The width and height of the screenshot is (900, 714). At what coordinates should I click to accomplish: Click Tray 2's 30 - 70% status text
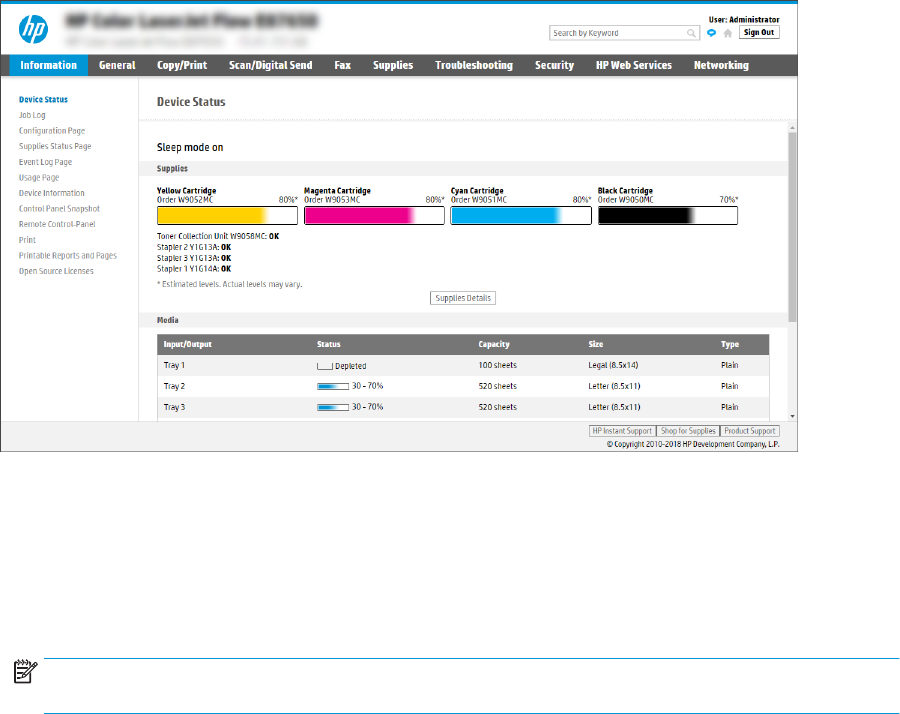pyautogui.click(x=367, y=386)
